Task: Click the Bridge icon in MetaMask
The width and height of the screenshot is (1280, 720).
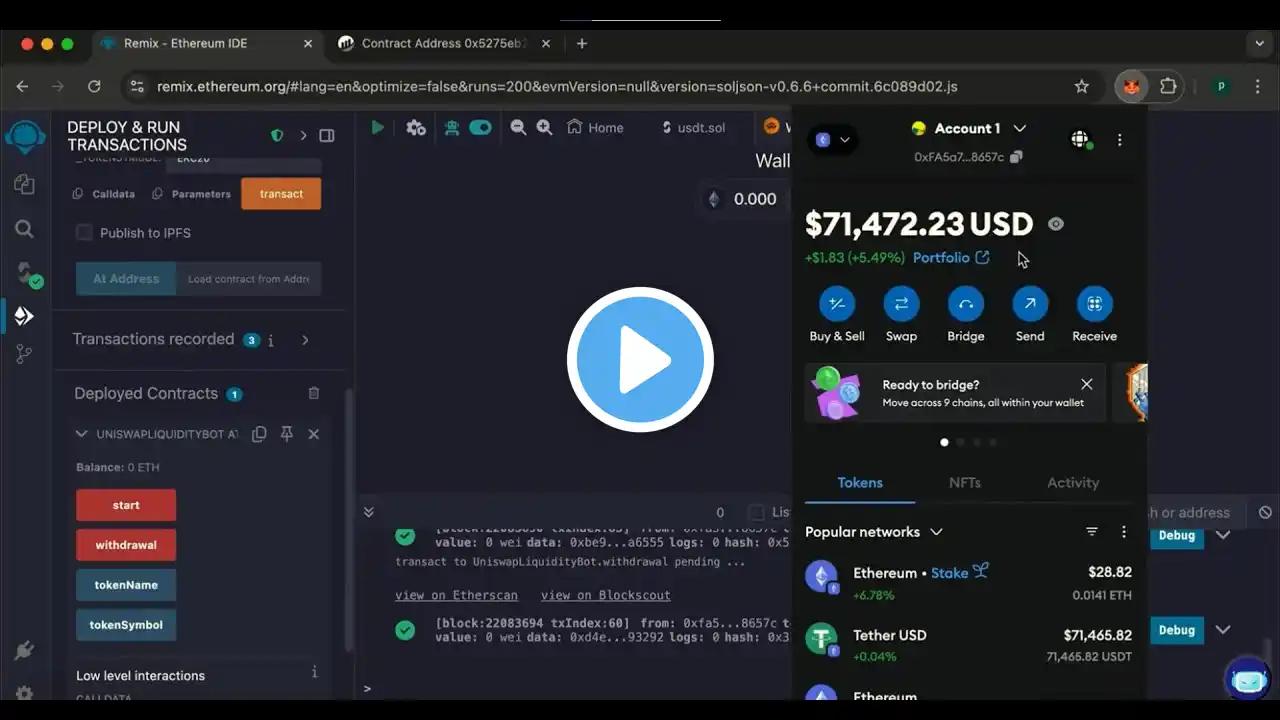Action: pyautogui.click(x=965, y=304)
